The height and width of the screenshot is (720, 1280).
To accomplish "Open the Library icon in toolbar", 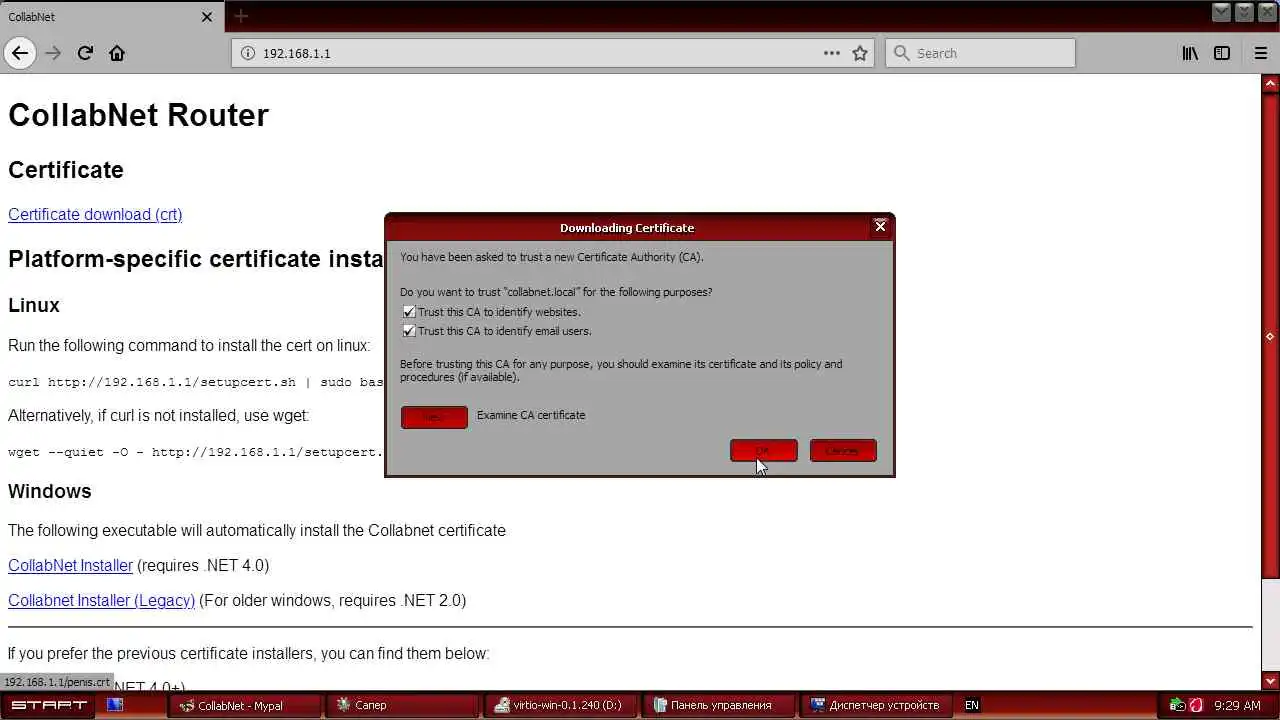I will [x=1190, y=53].
